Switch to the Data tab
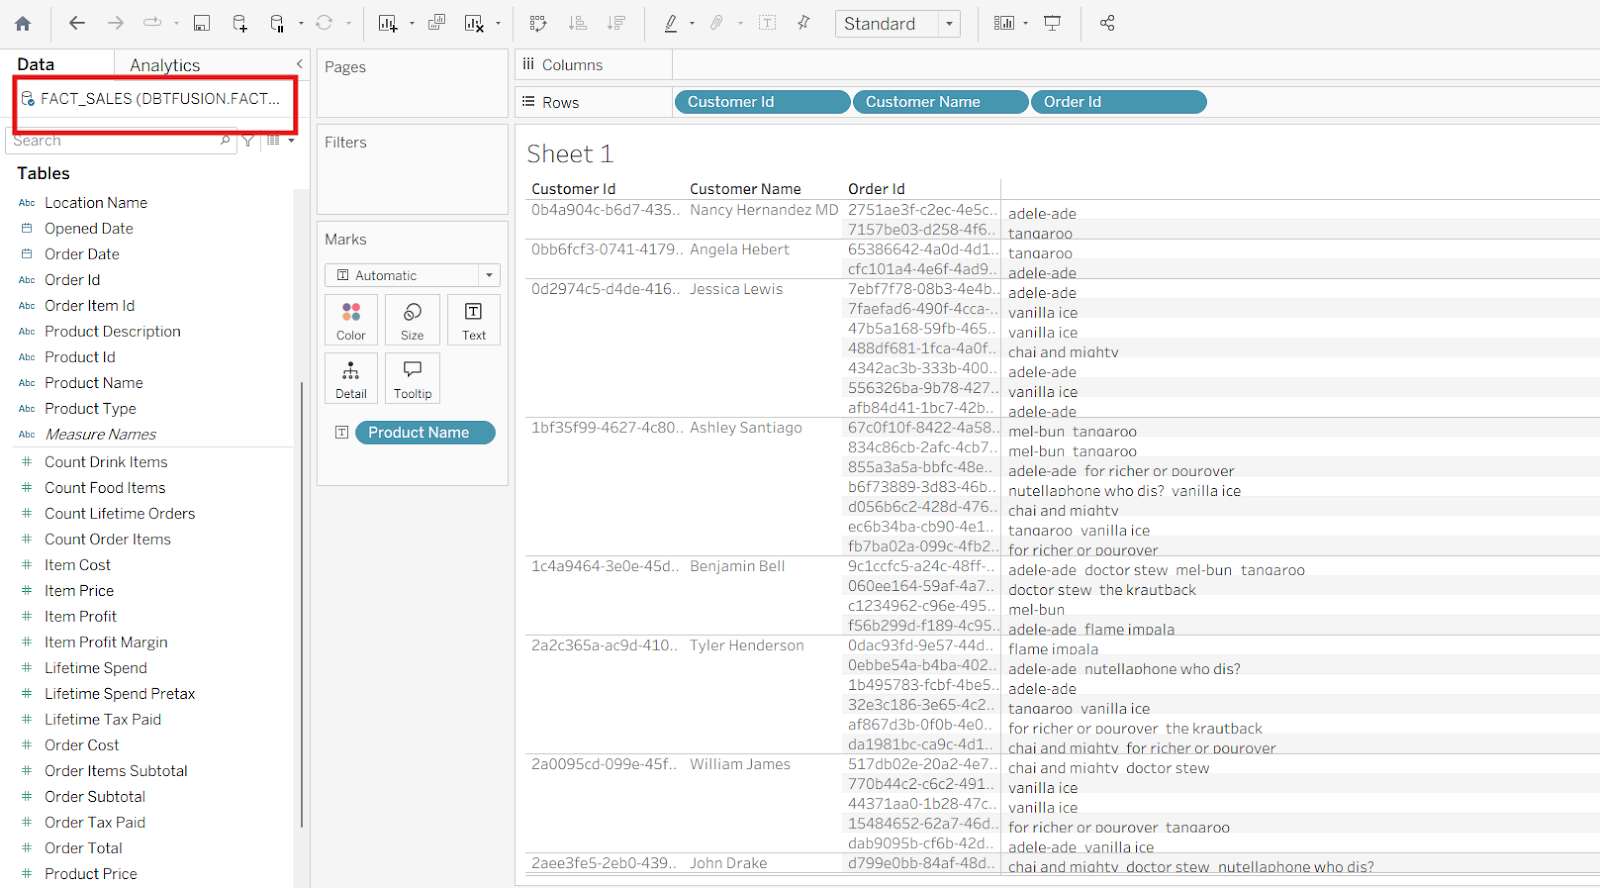1600x888 pixels. [x=36, y=65]
